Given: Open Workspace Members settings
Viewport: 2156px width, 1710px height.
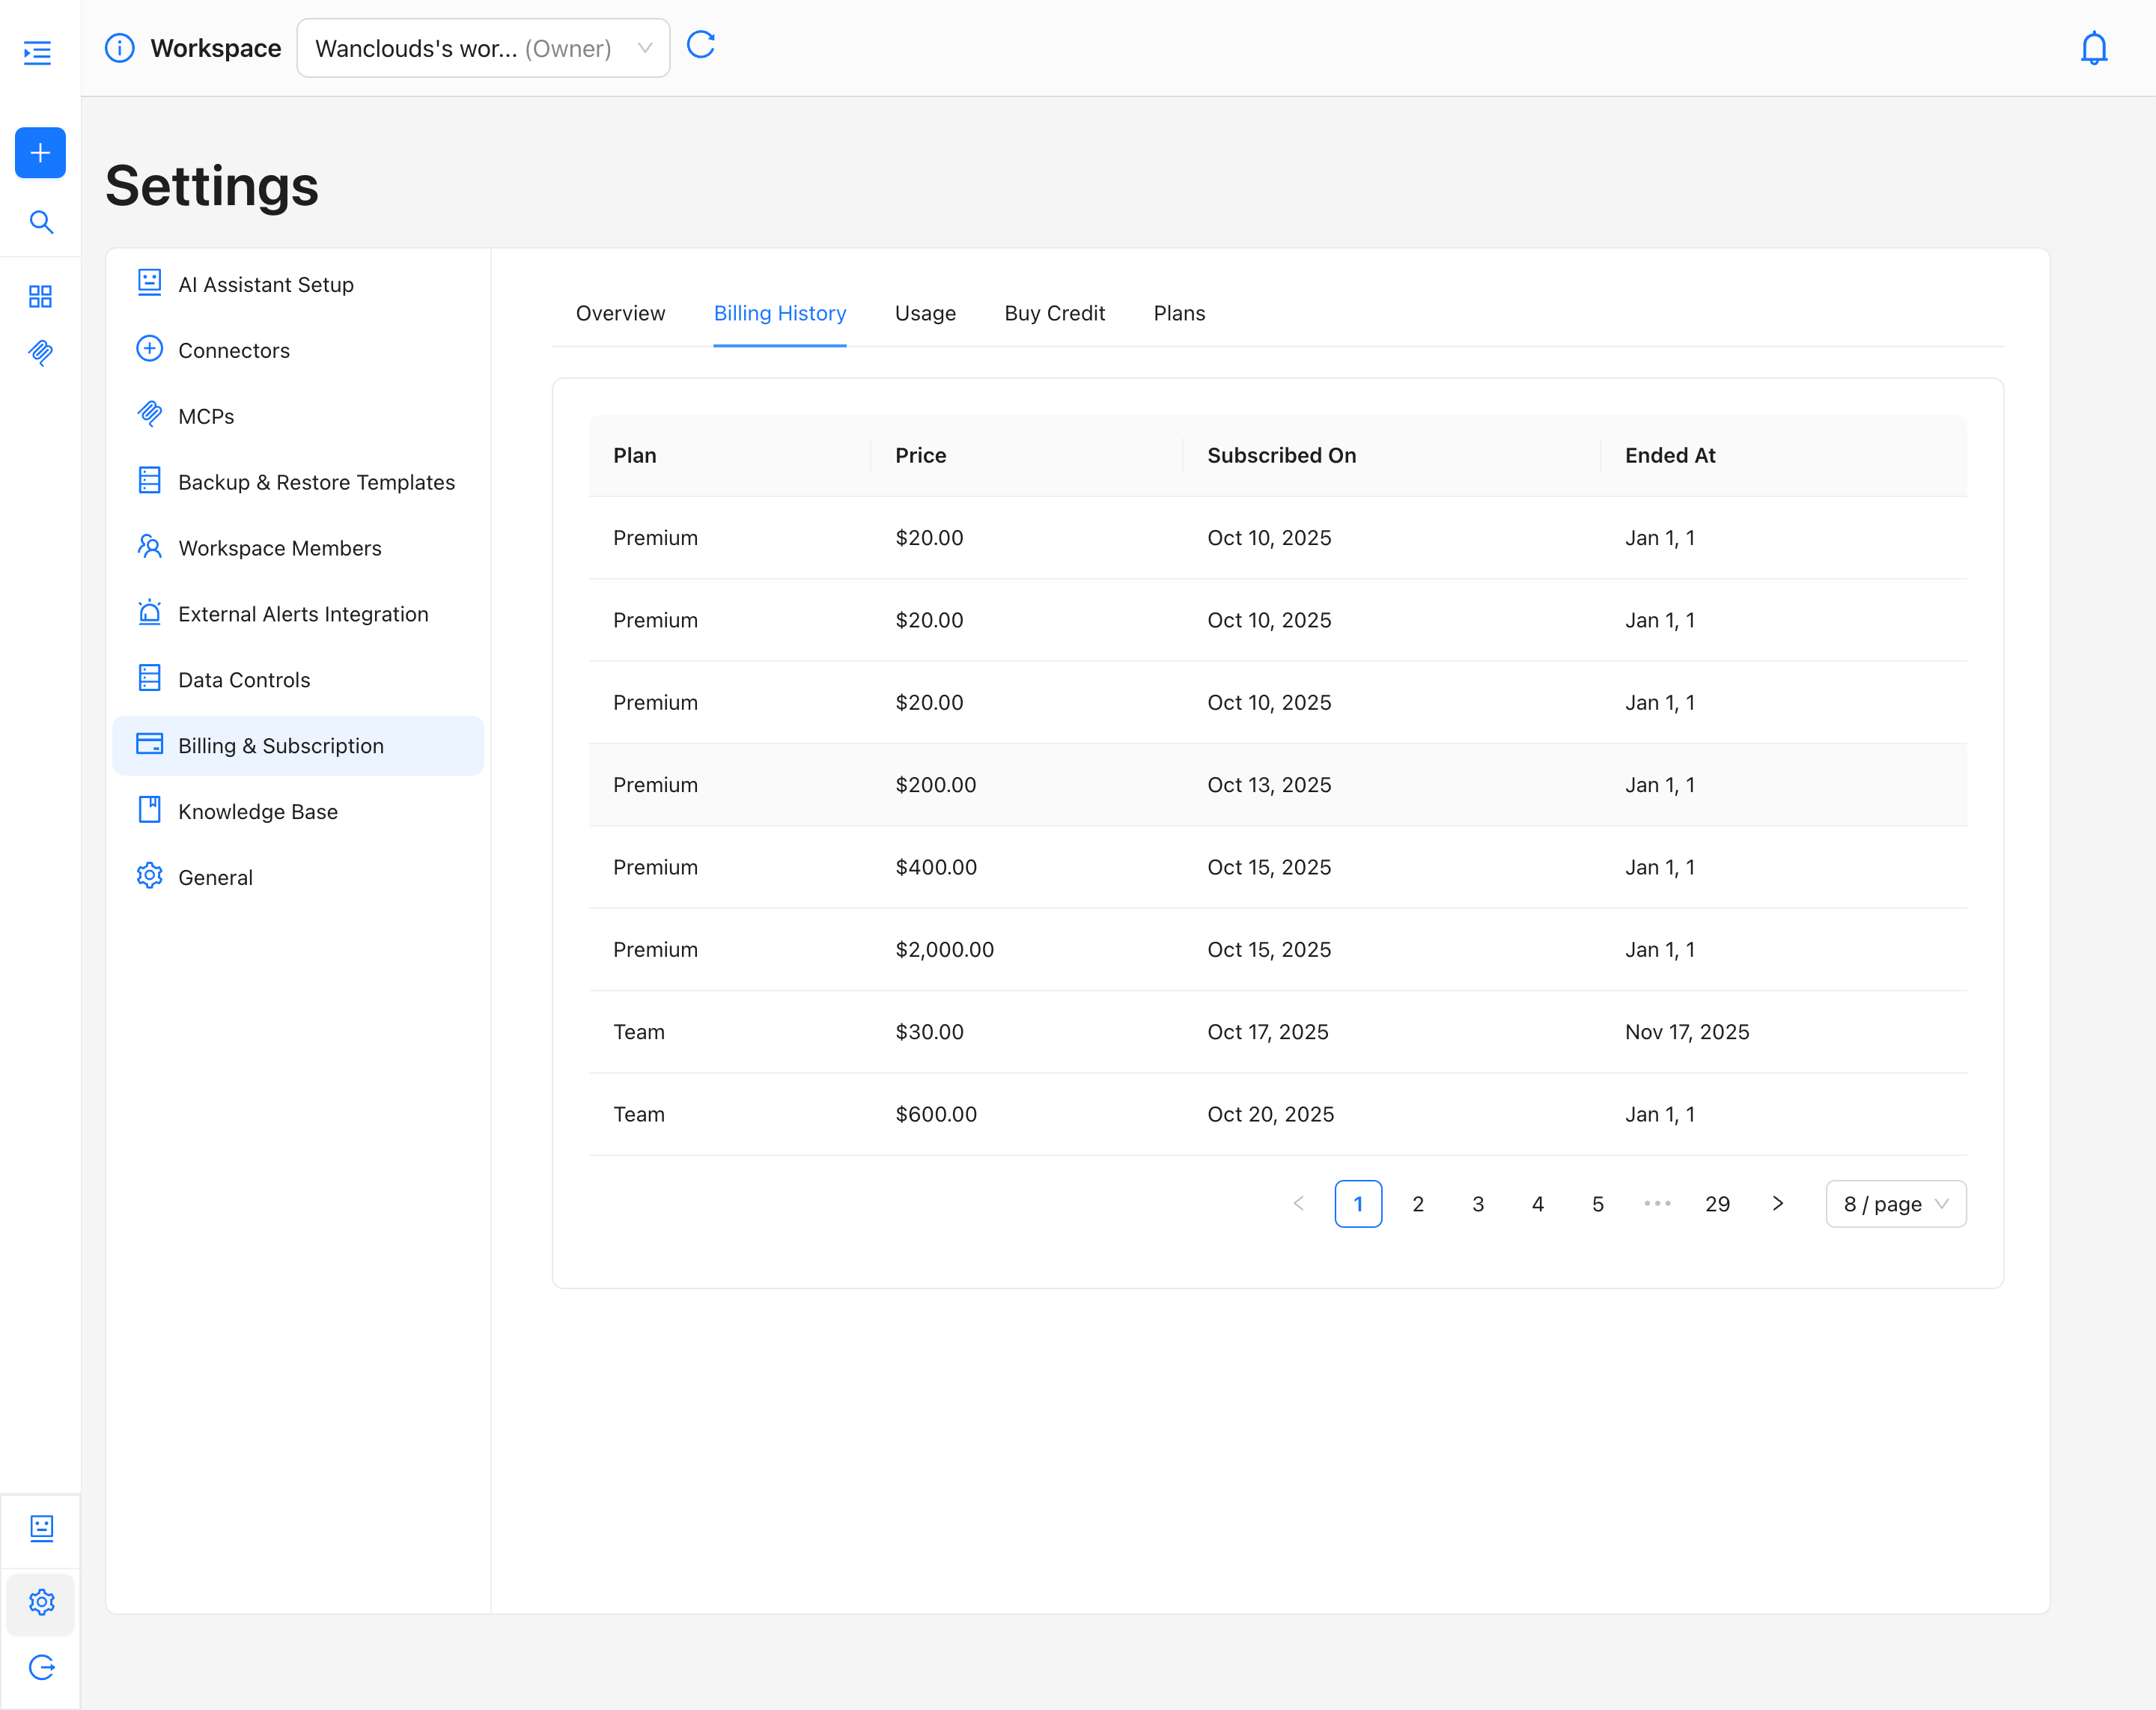Looking at the screenshot, I should click(x=279, y=548).
